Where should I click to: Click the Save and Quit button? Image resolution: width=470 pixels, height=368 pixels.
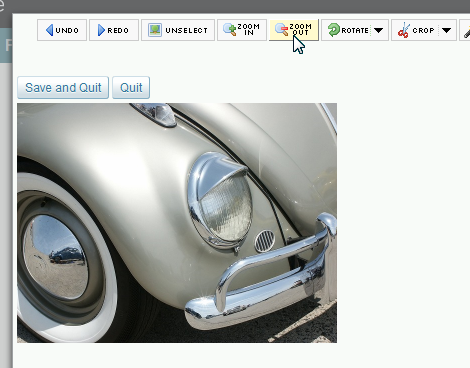tap(63, 88)
